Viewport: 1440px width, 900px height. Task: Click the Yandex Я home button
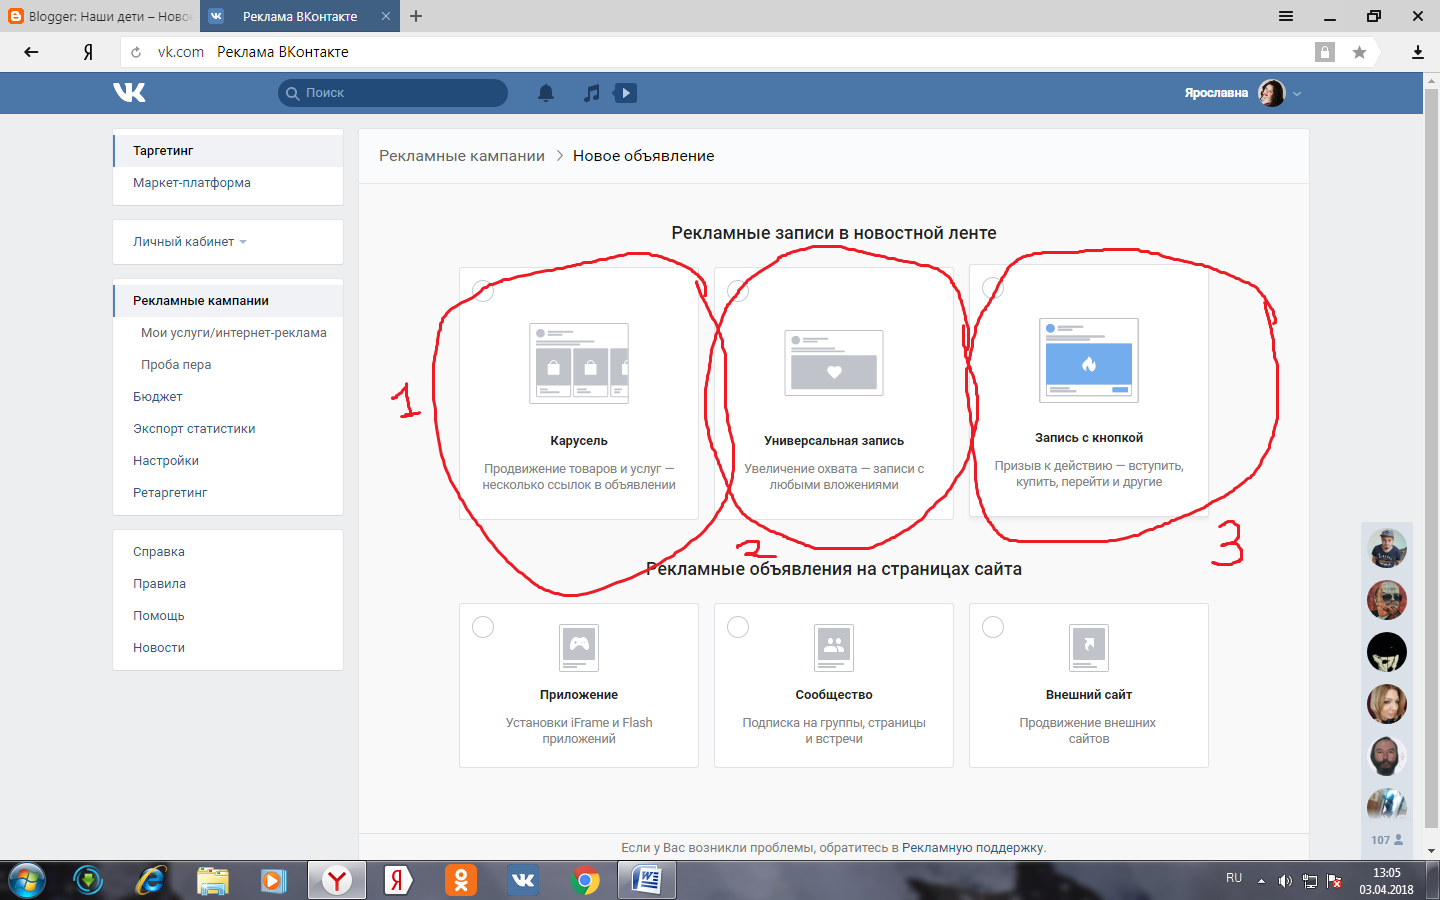coord(88,52)
